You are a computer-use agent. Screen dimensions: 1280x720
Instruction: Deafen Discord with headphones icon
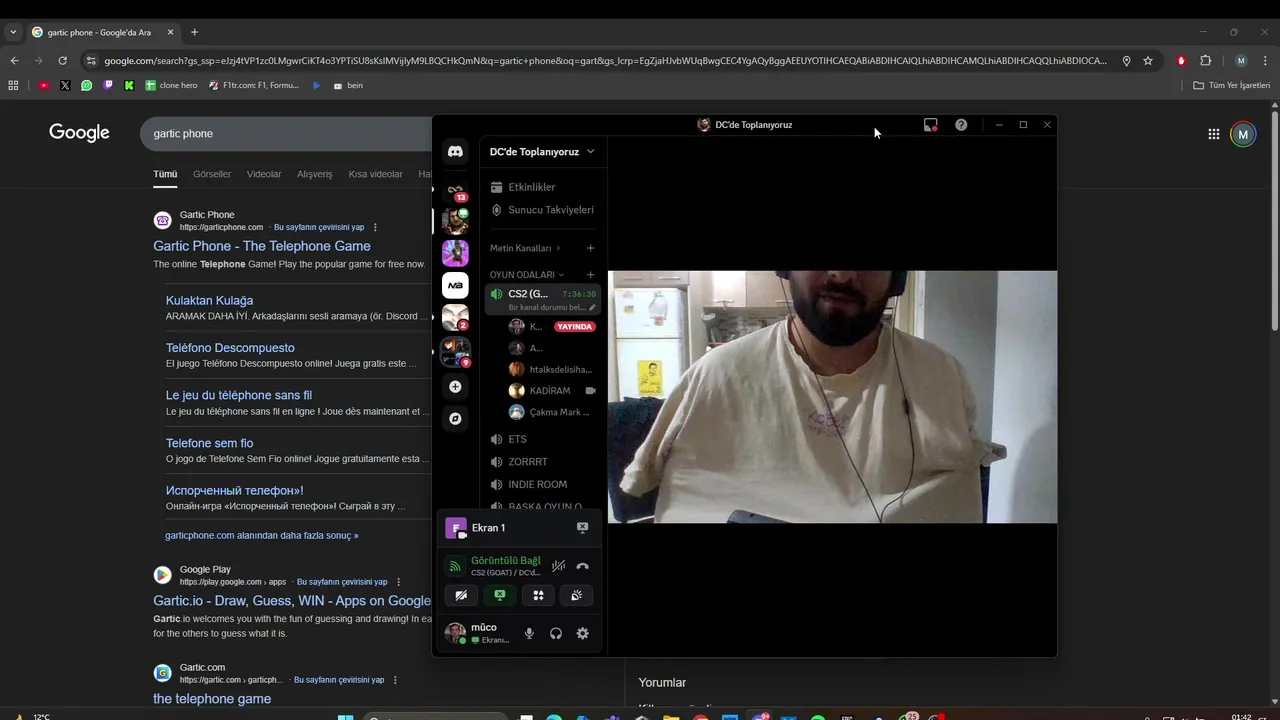(x=556, y=633)
